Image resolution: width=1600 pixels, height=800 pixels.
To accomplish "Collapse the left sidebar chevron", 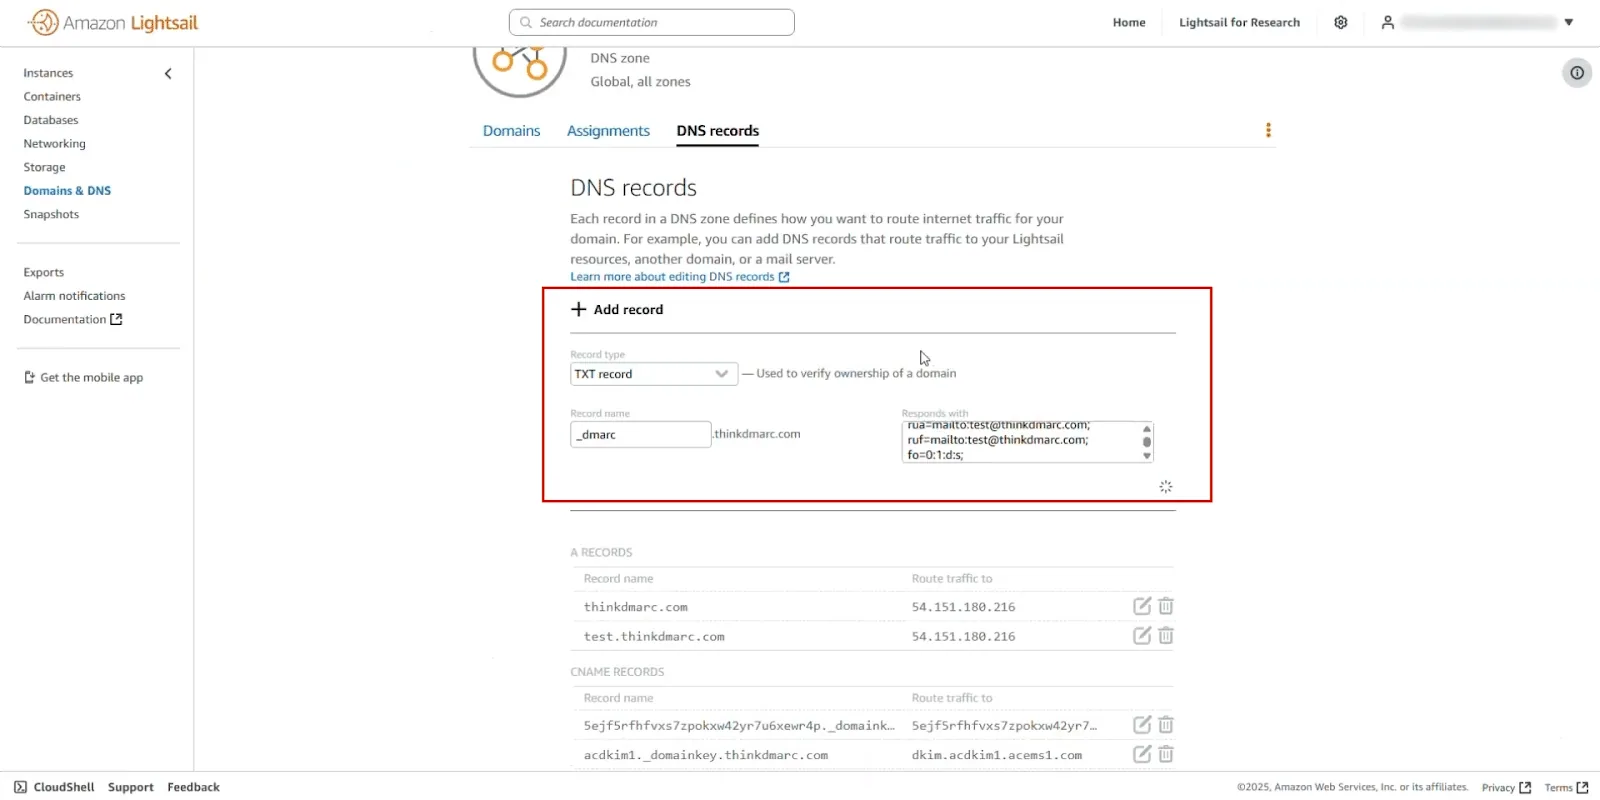I will [x=168, y=73].
